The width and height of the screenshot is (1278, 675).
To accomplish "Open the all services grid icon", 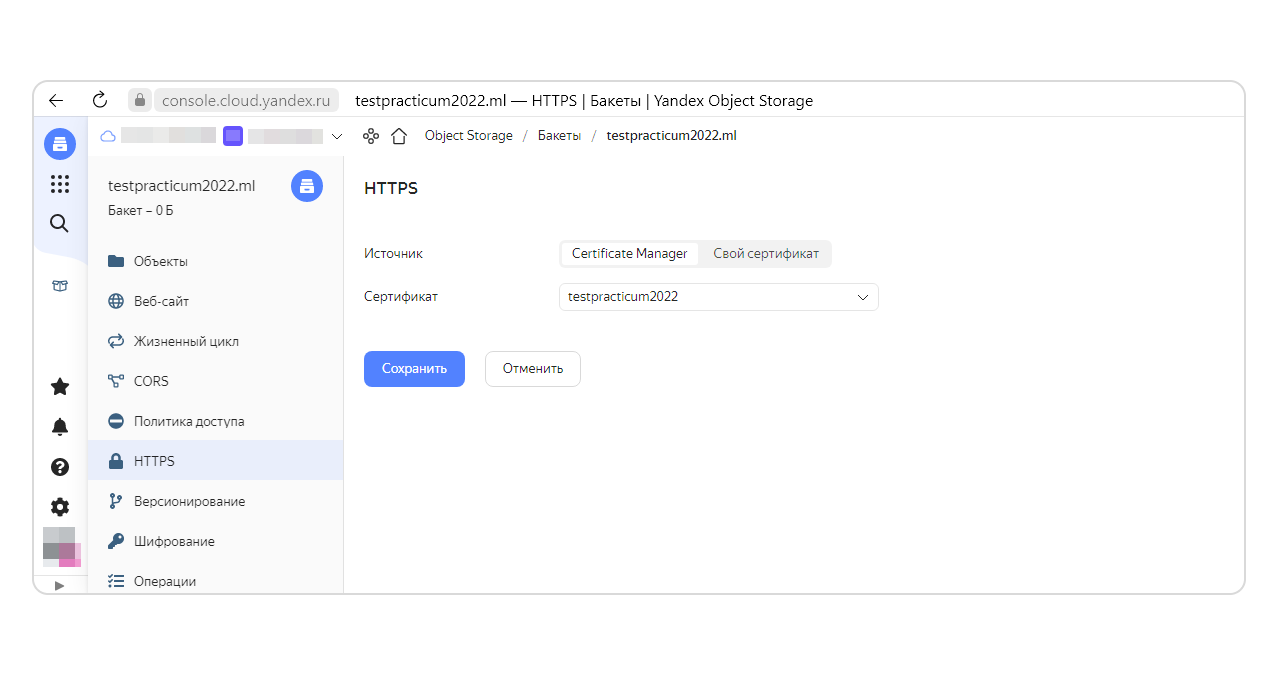I will click(60, 184).
